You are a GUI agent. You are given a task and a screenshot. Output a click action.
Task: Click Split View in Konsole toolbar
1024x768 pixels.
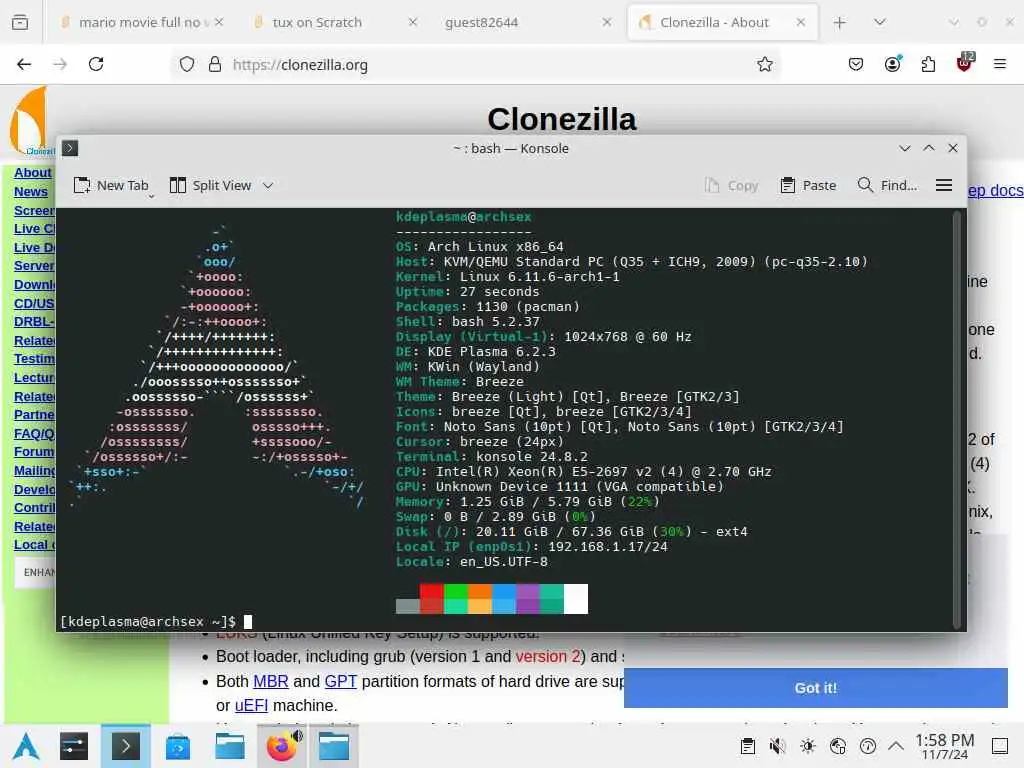point(210,185)
